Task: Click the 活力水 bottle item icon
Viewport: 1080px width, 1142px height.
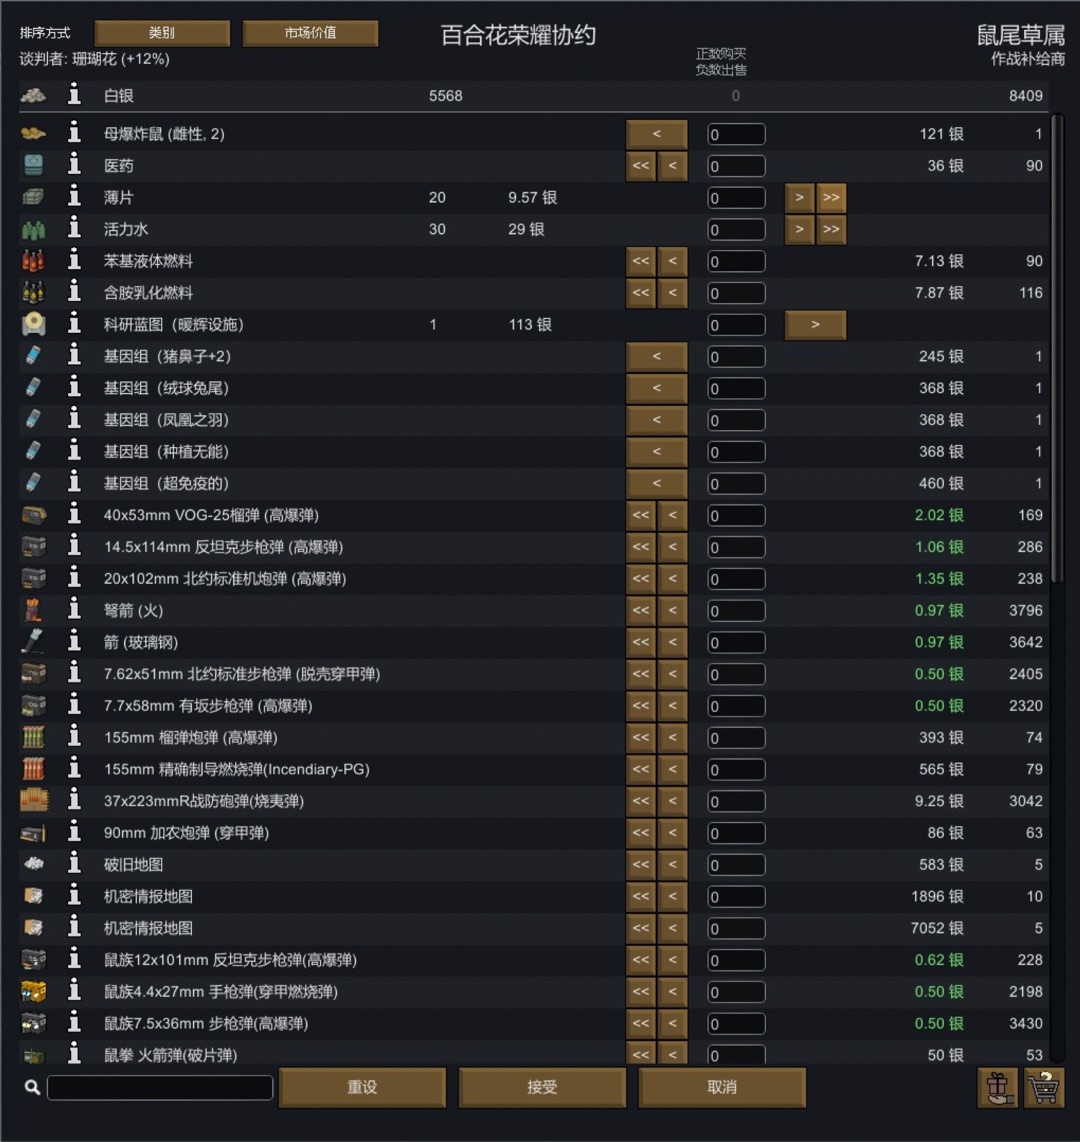Action: pos(33,230)
